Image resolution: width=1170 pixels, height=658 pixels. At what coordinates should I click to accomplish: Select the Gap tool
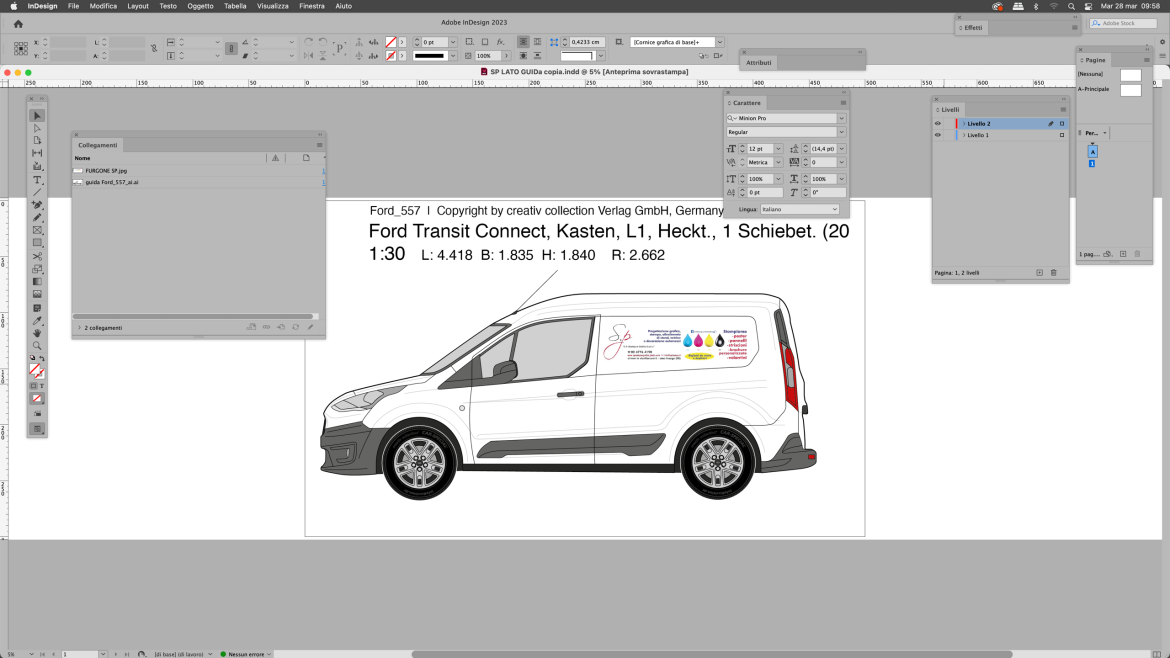37,154
